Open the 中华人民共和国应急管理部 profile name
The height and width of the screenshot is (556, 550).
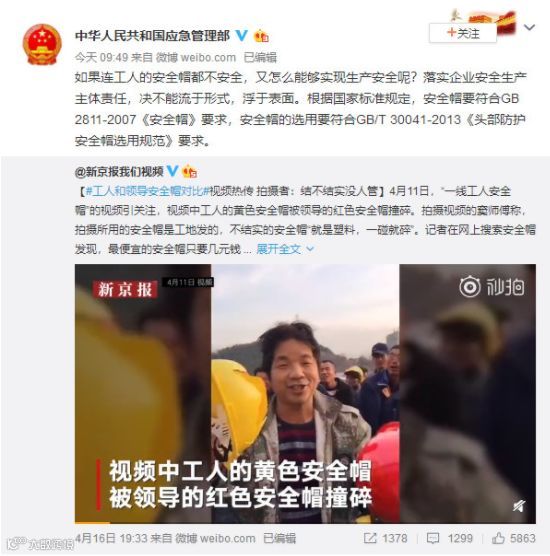pos(152,35)
